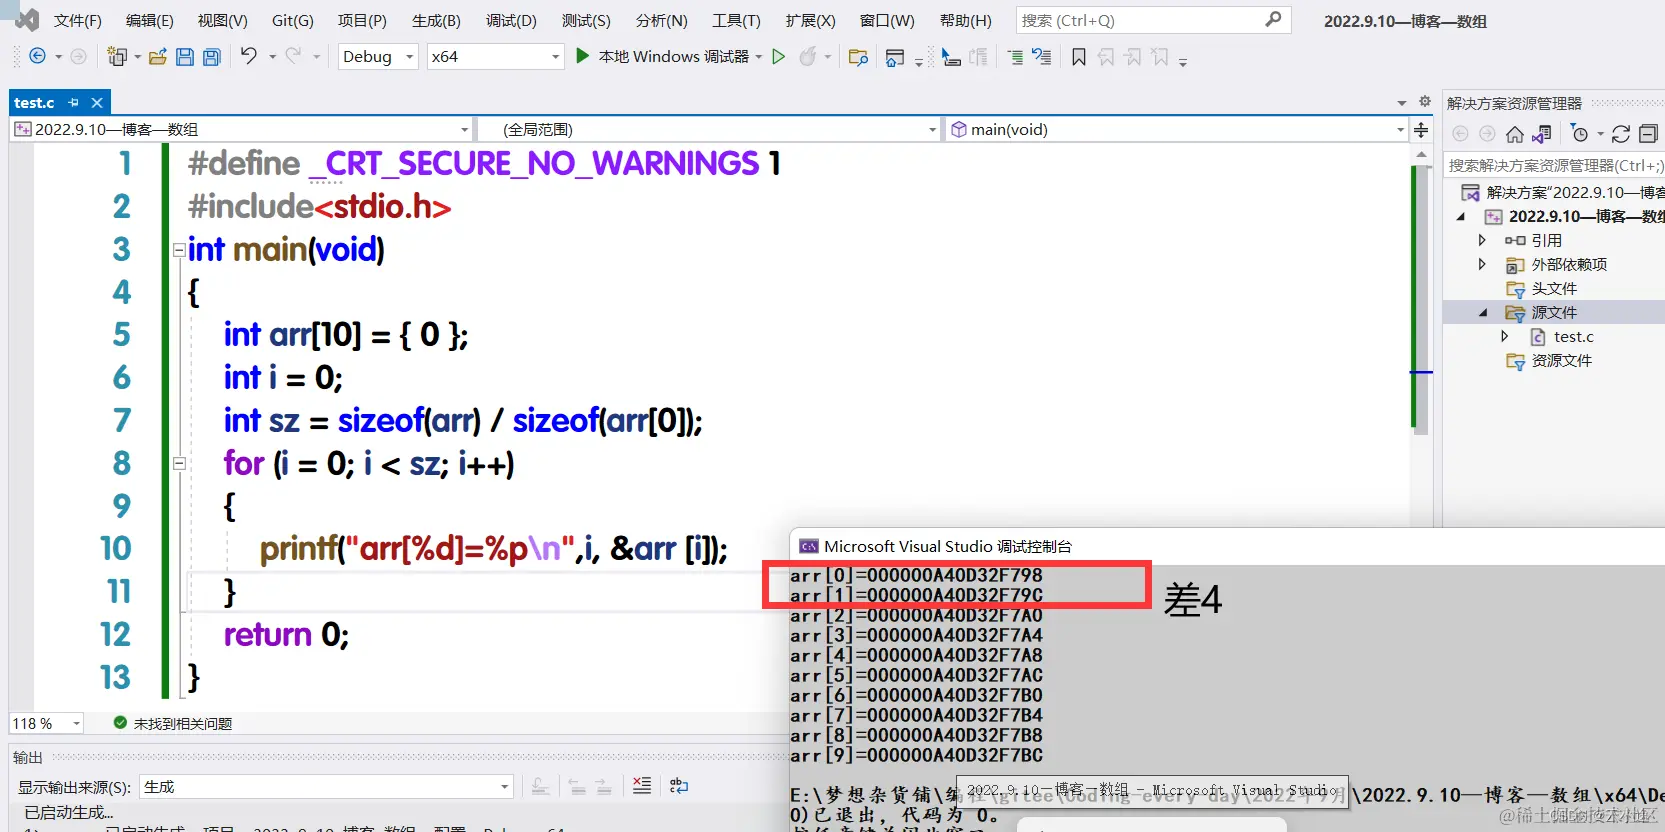1665x832 pixels.
Task: Open the 工具(T) menu
Action: coord(736,20)
